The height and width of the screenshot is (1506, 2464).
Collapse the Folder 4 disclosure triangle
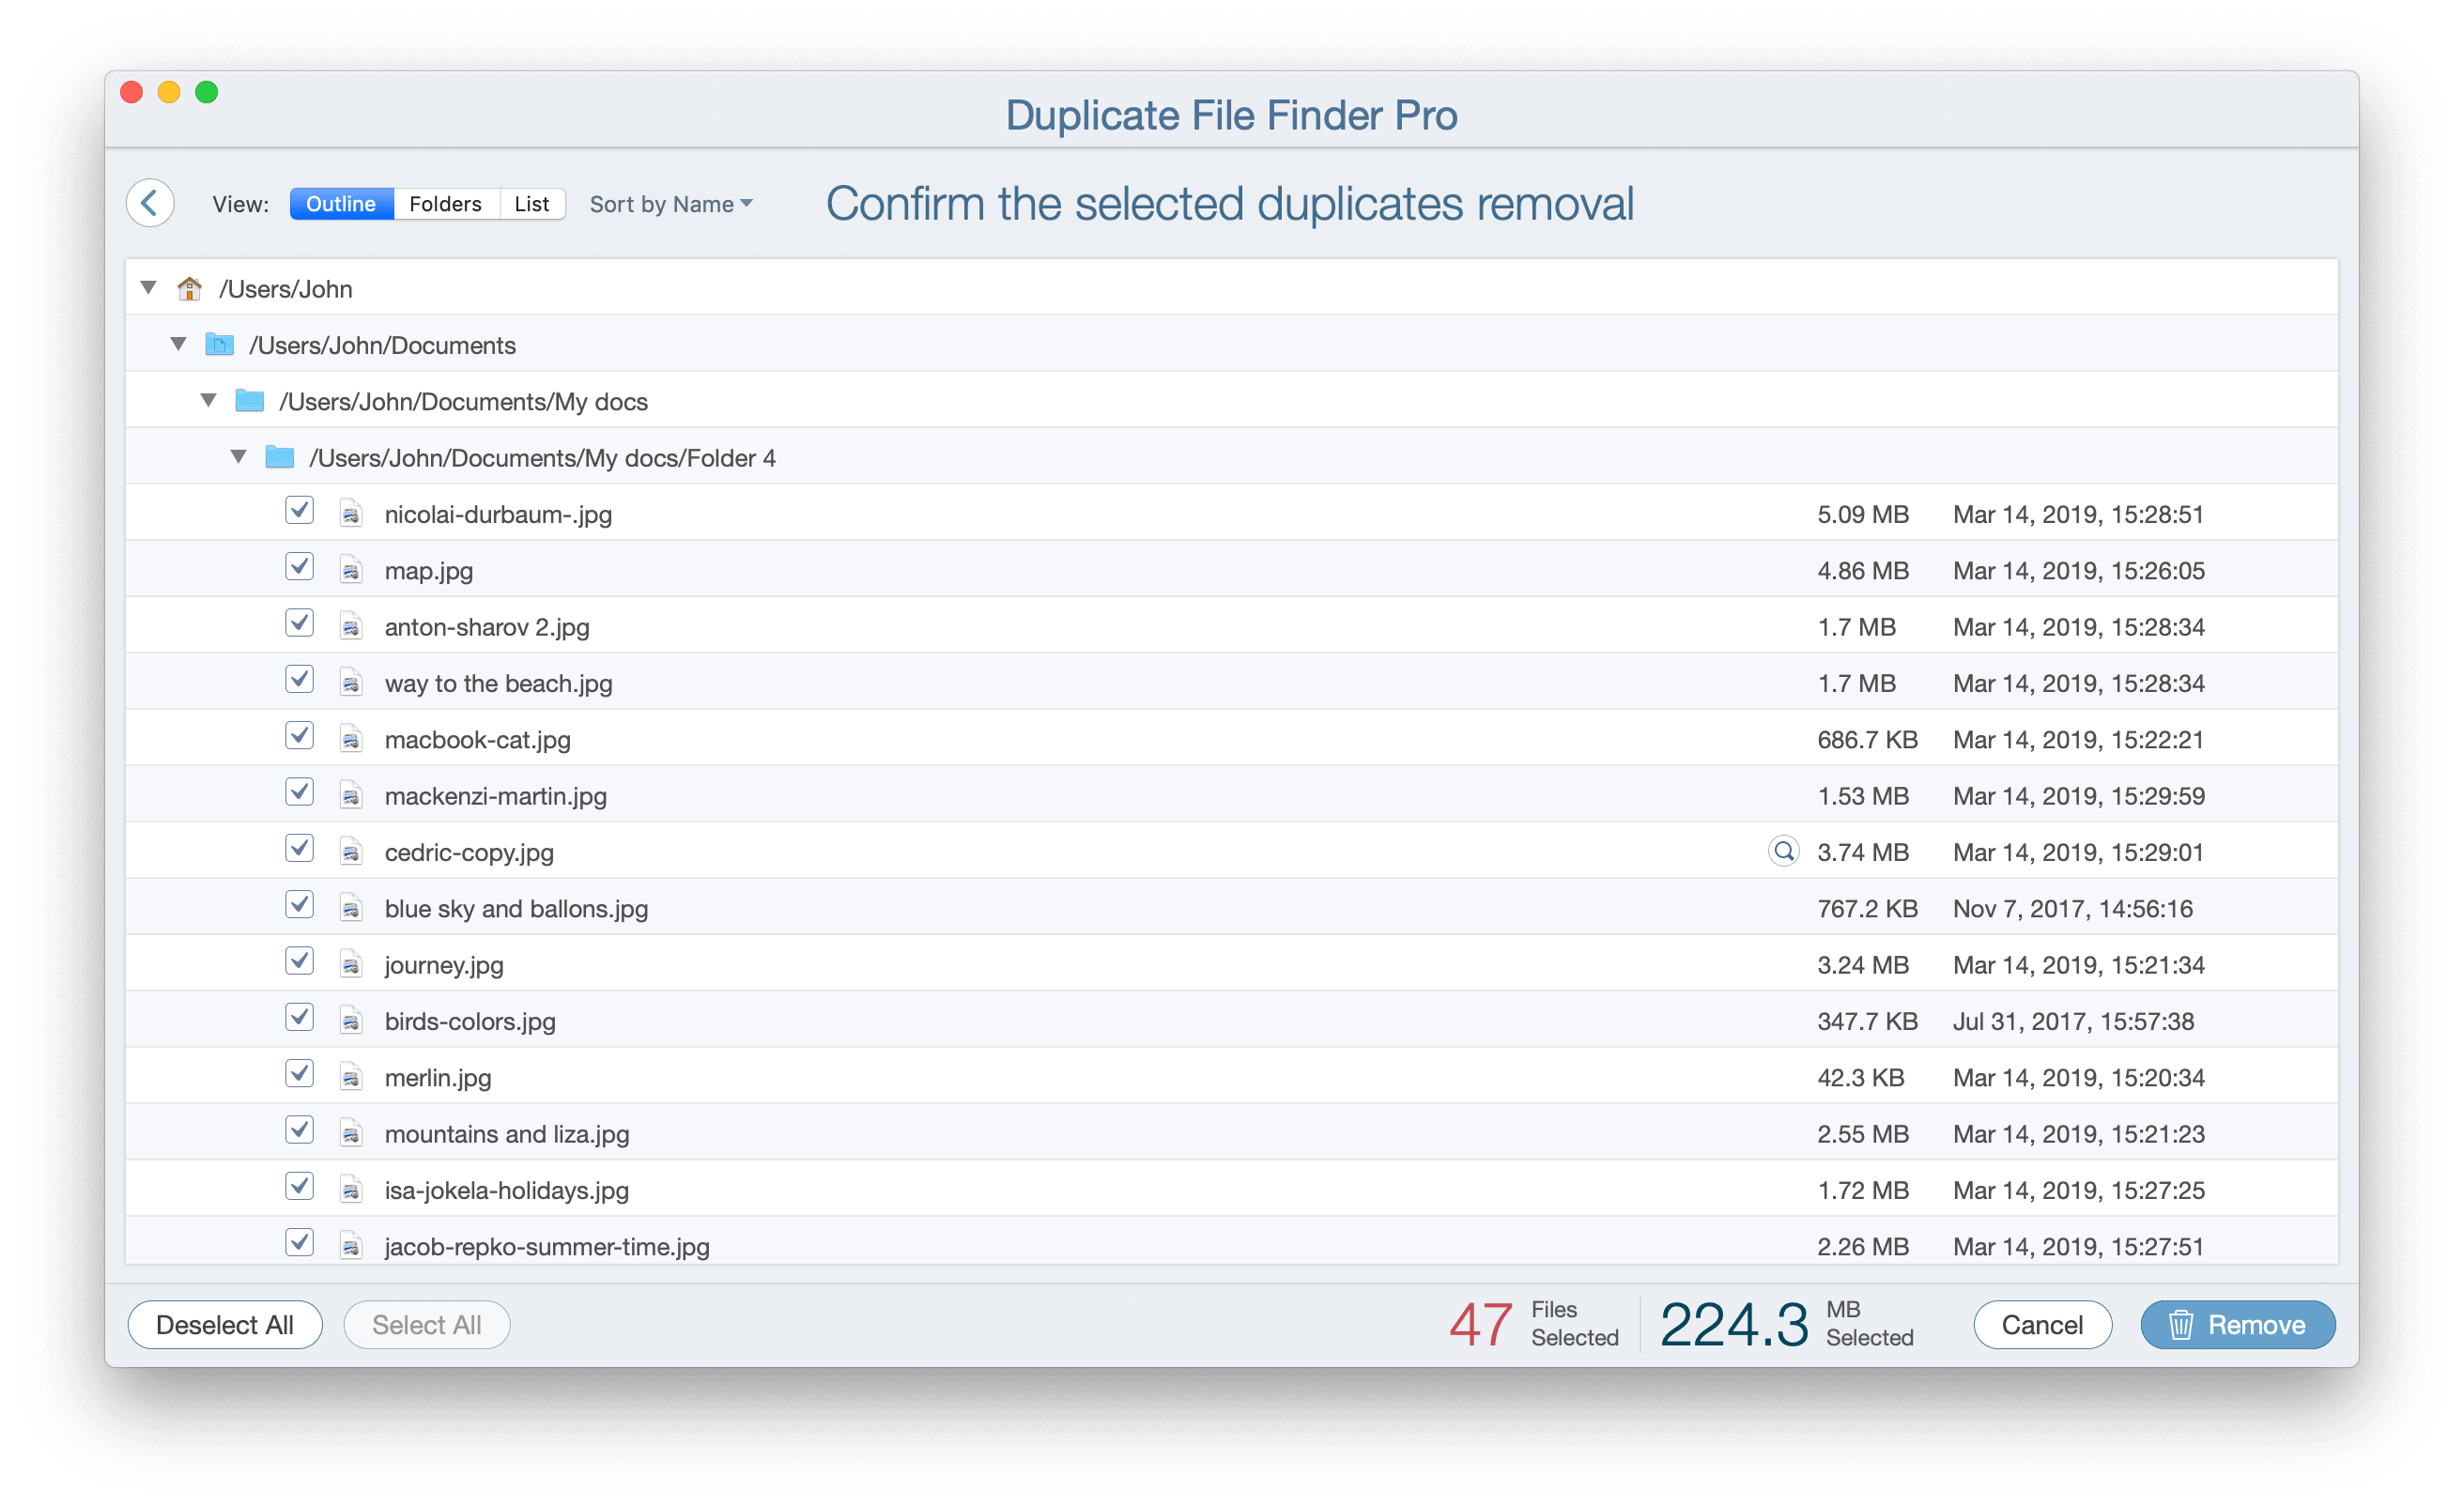(x=239, y=456)
